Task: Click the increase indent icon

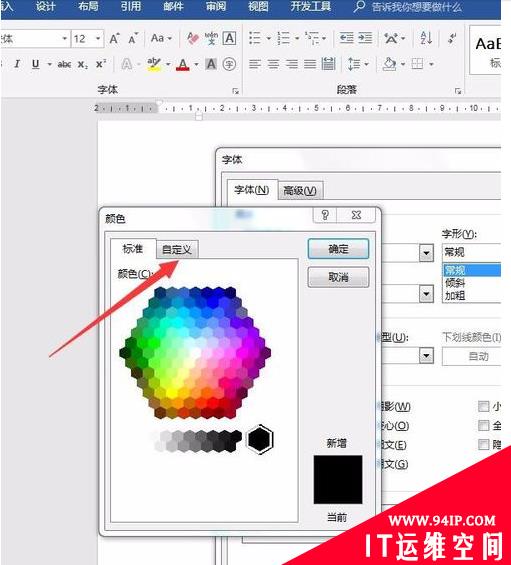Action: click(365, 38)
